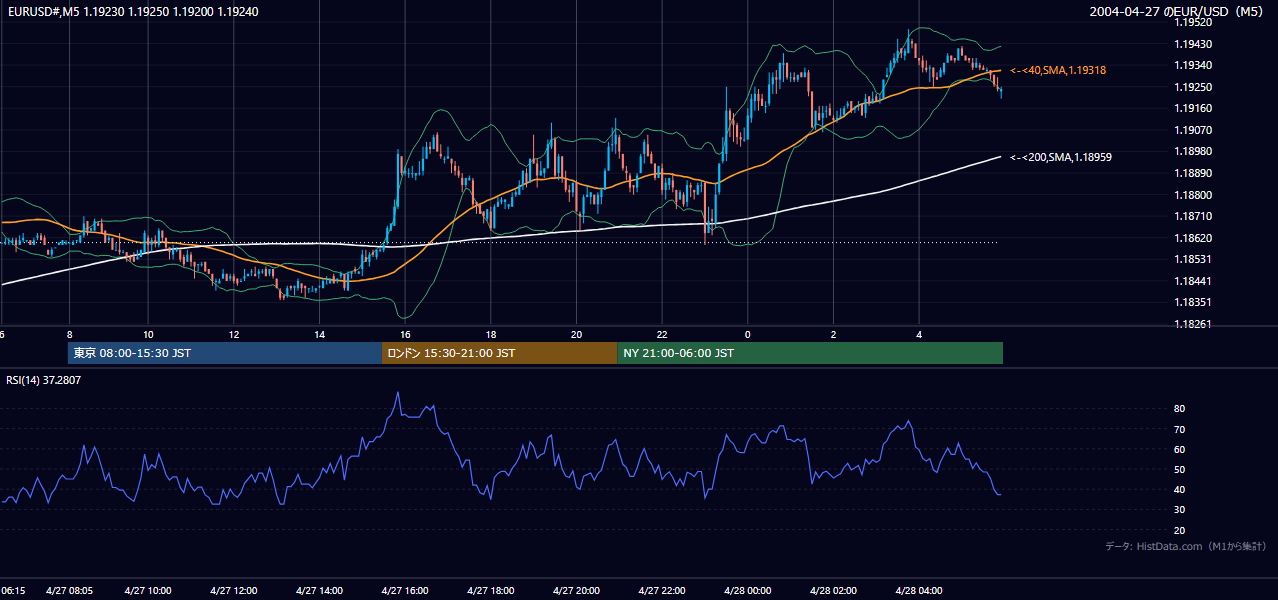Click the 4/27 16:00 bottom time label
The height and width of the screenshot is (600, 1278).
tap(405, 590)
